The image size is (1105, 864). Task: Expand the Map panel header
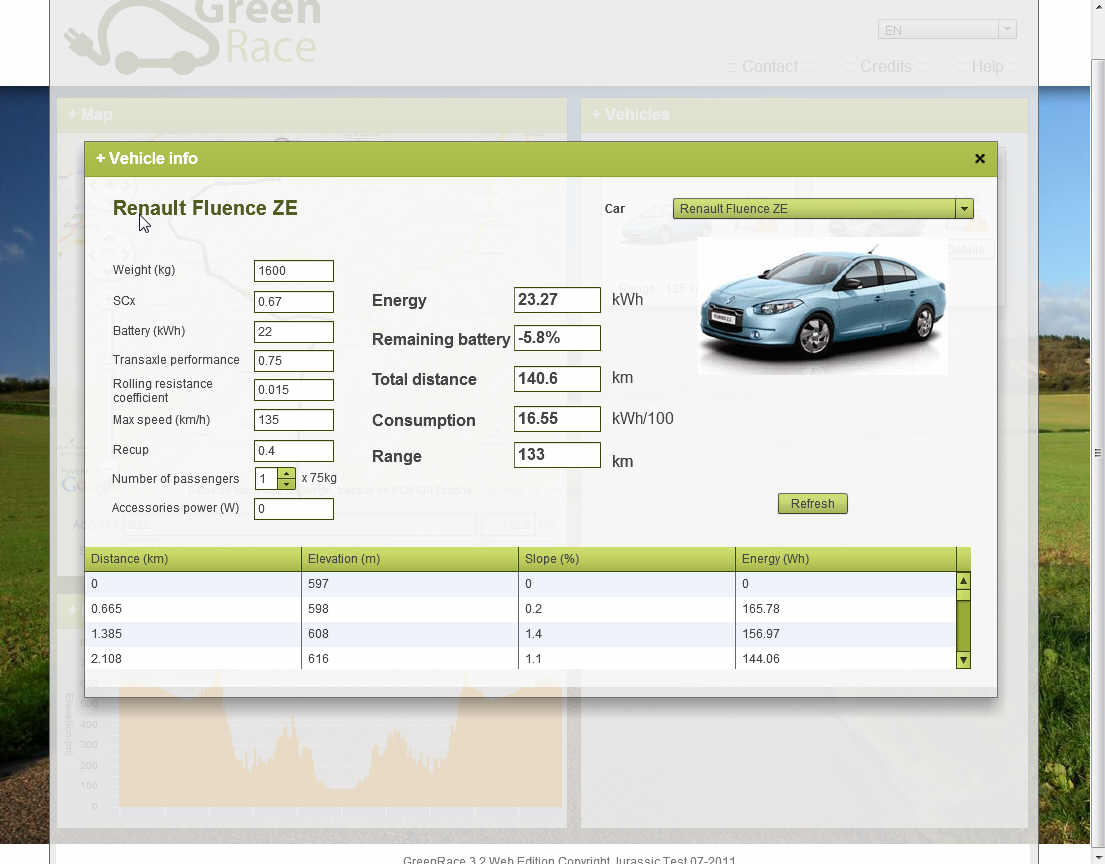pos(311,115)
